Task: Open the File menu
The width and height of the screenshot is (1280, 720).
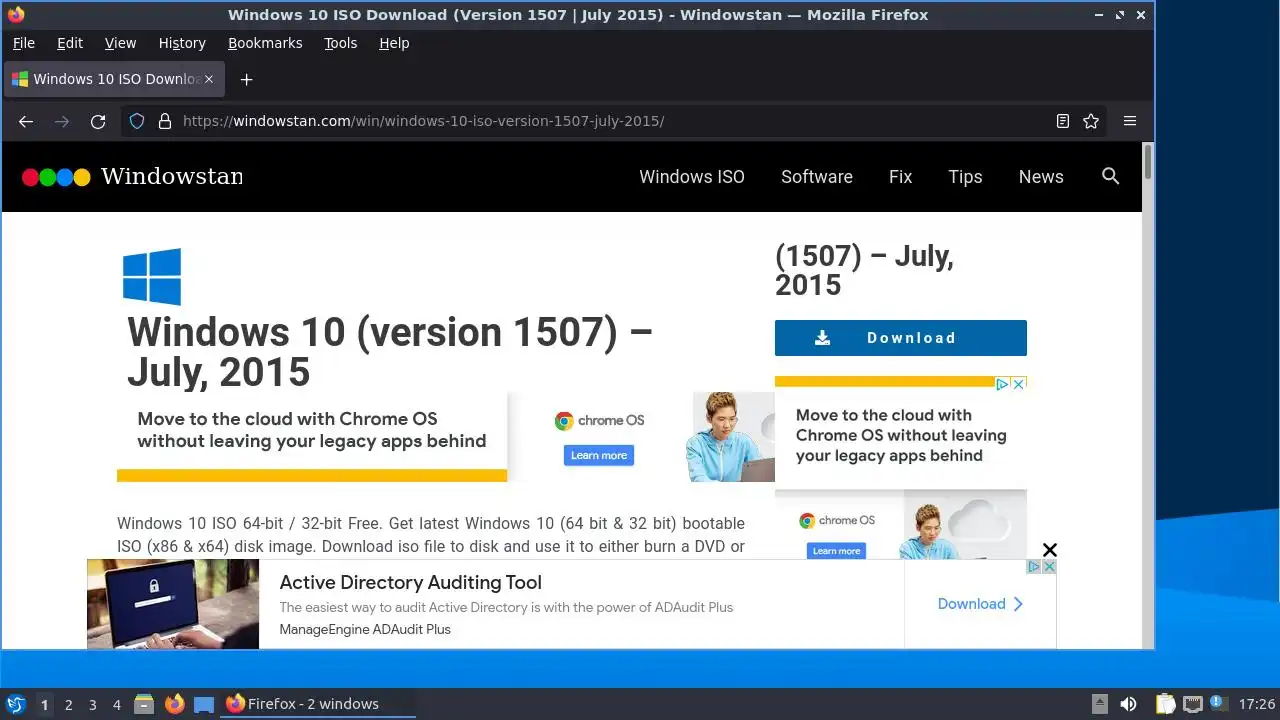Action: pos(23,43)
